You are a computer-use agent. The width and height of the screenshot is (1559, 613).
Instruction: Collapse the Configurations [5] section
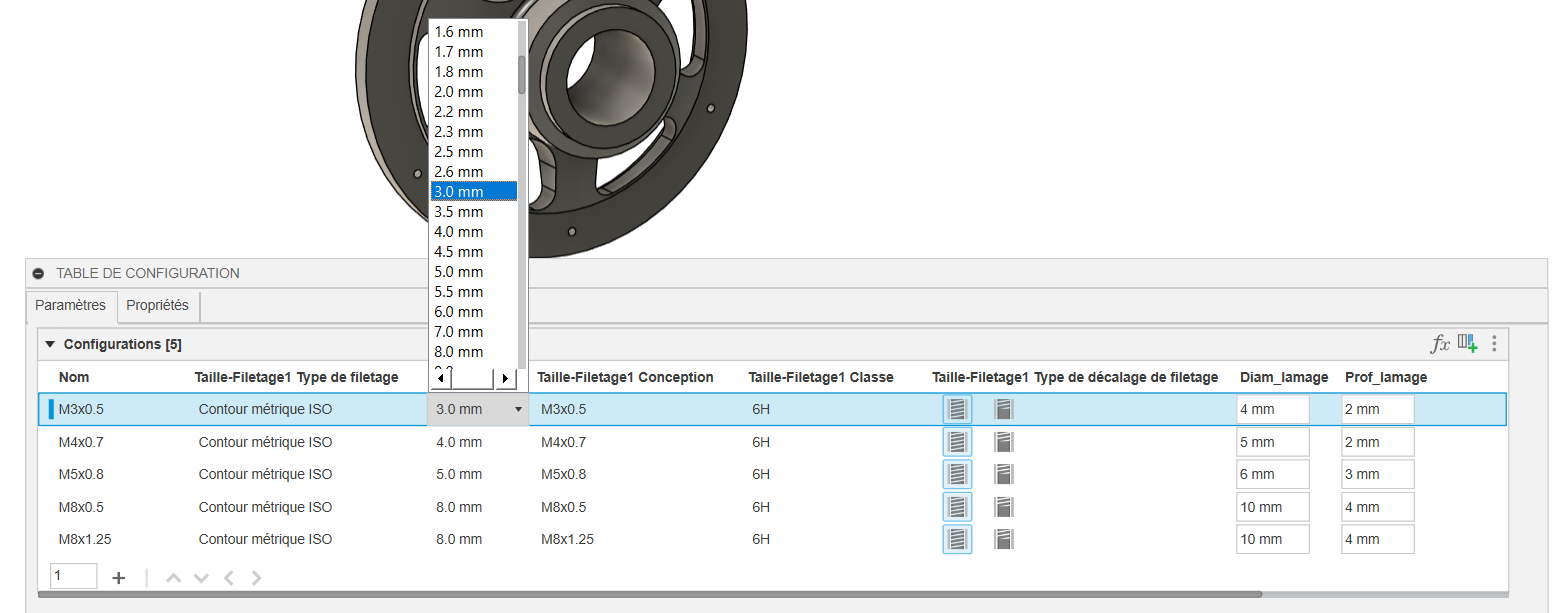point(49,344)
